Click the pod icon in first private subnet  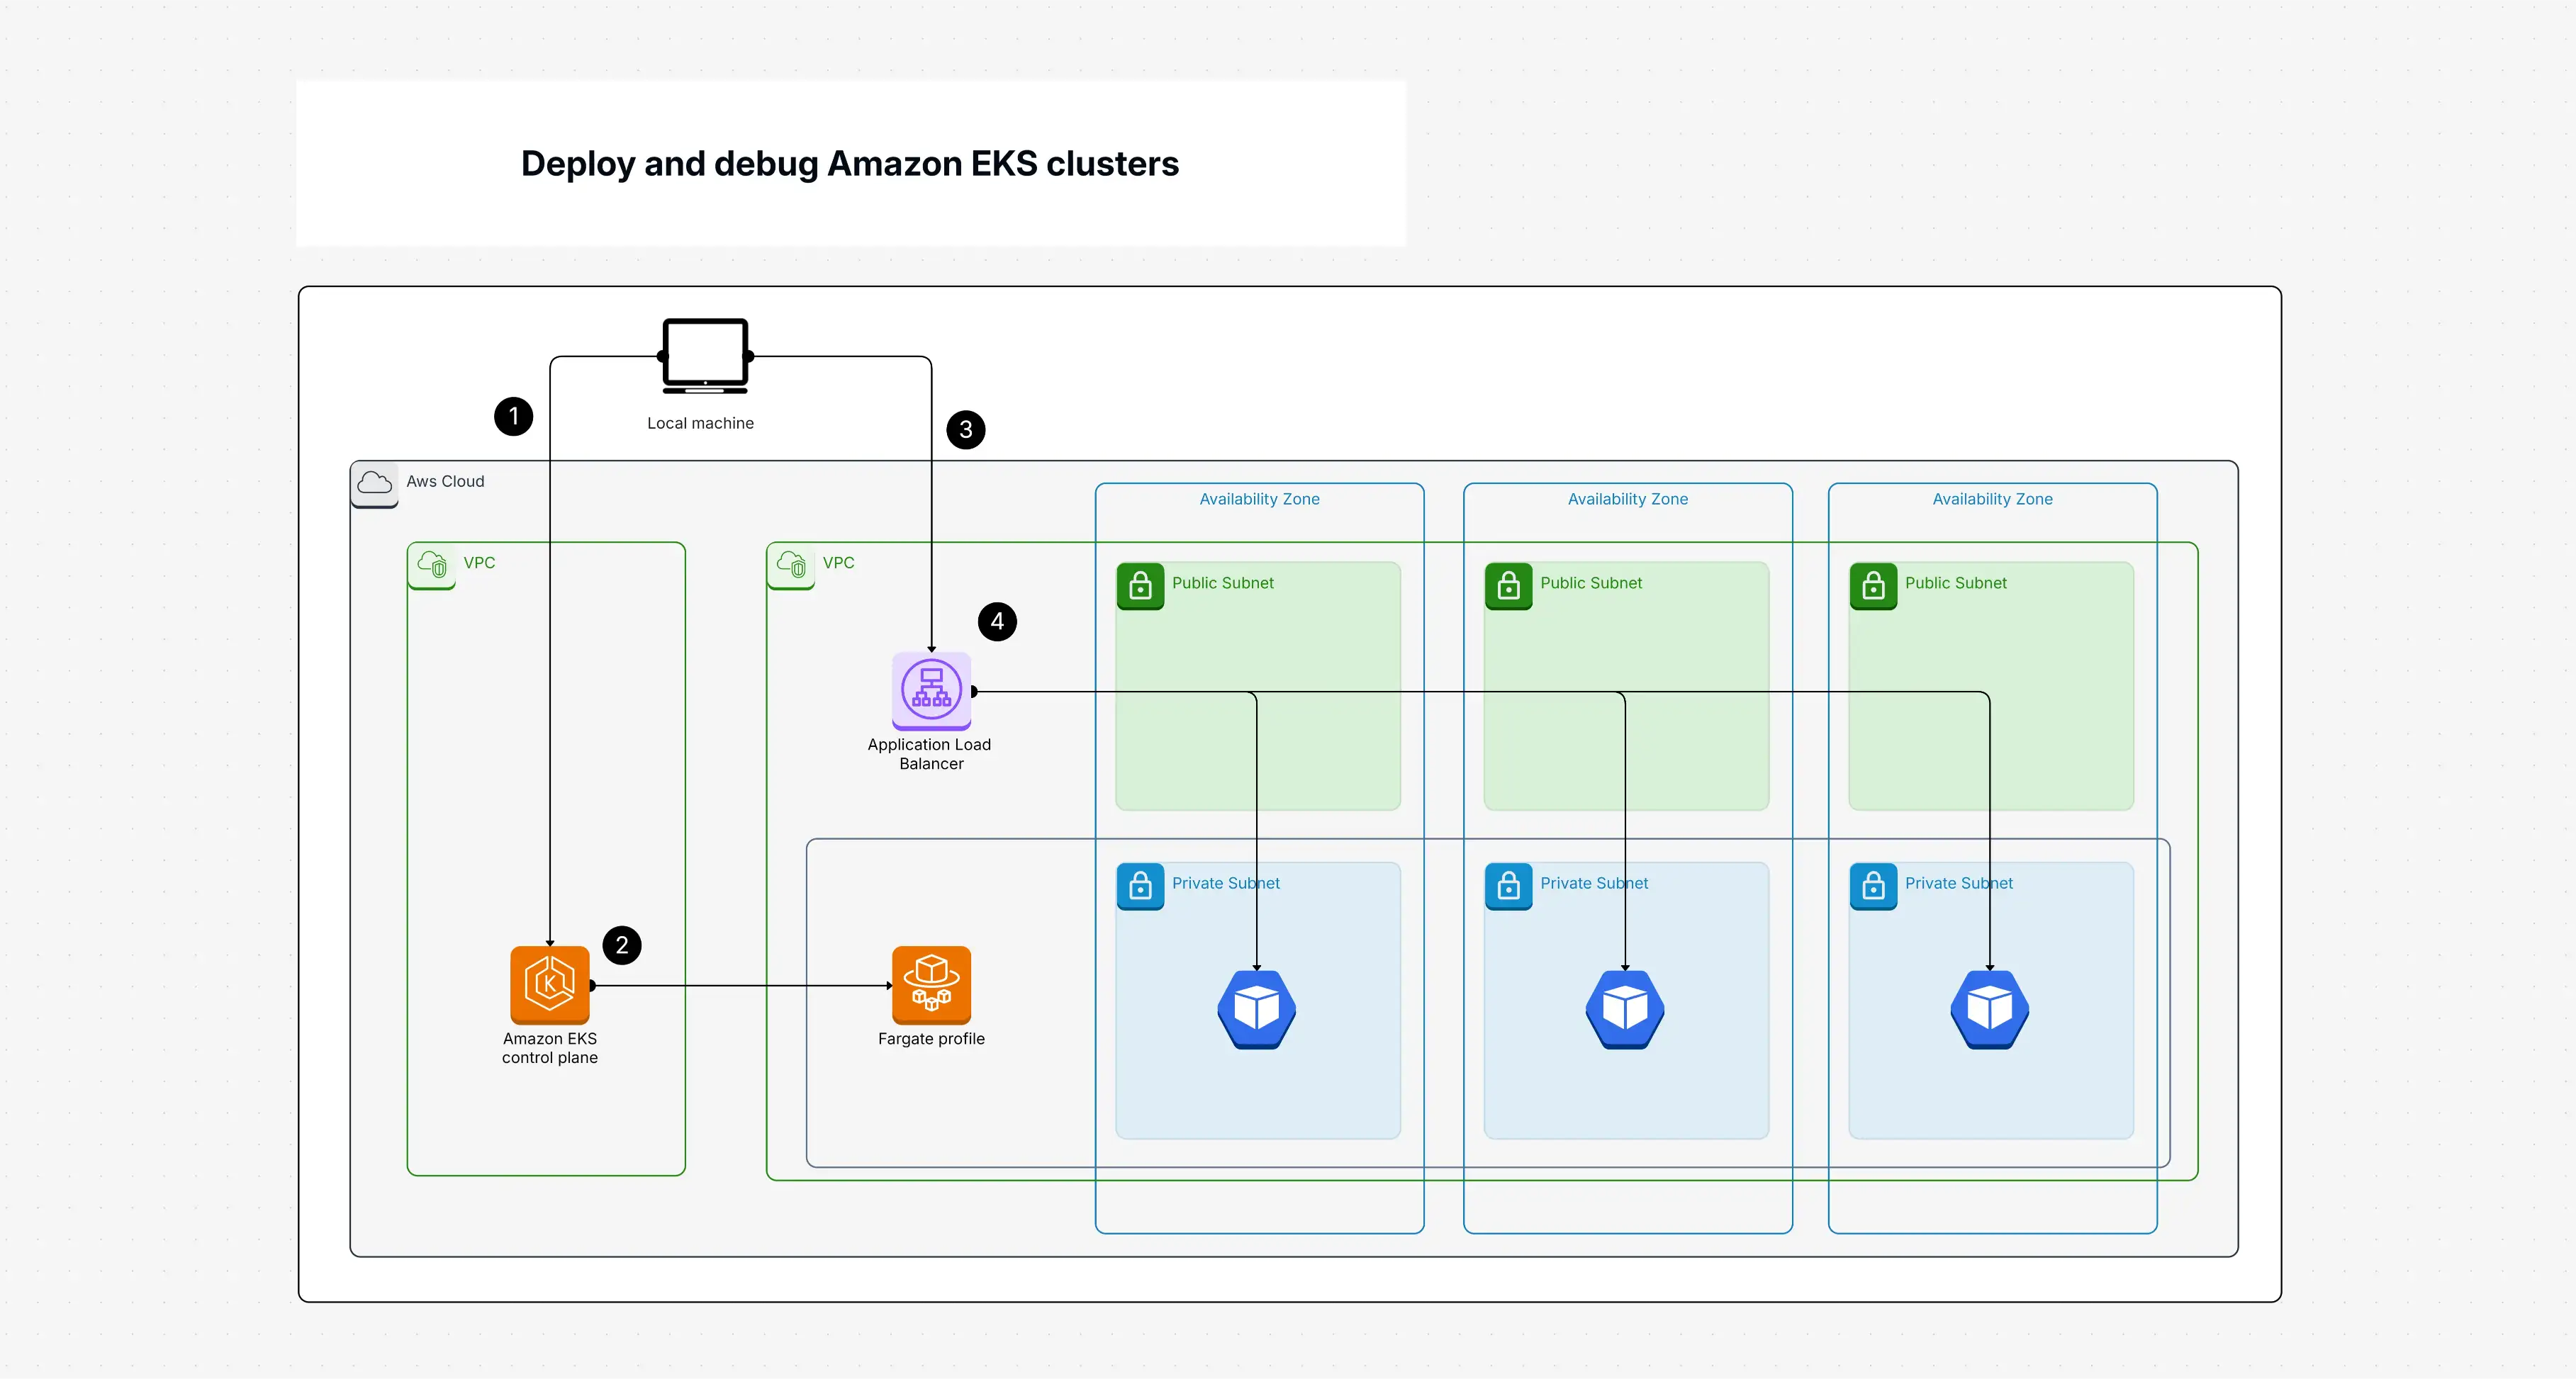[1257, 1008]
